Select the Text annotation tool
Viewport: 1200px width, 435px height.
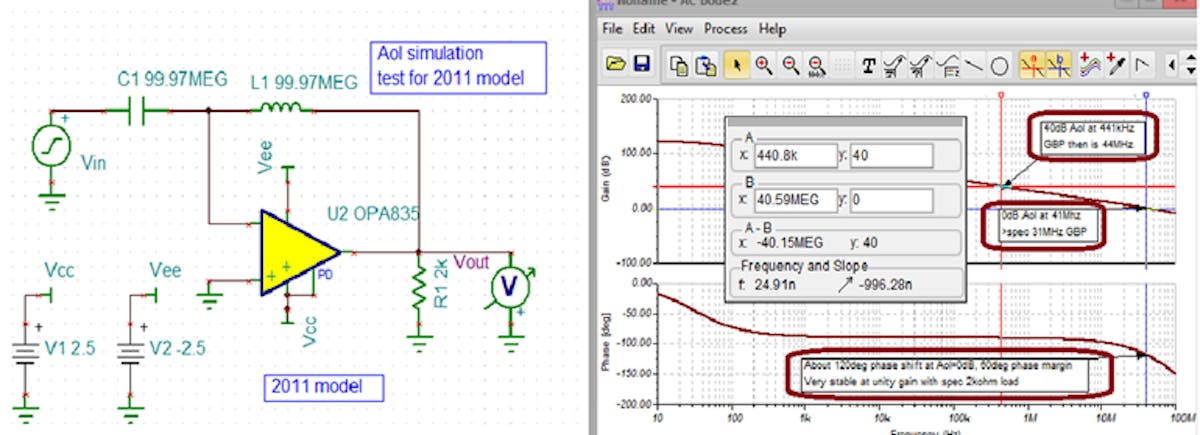pyautogui.click(x=869, y=66)
